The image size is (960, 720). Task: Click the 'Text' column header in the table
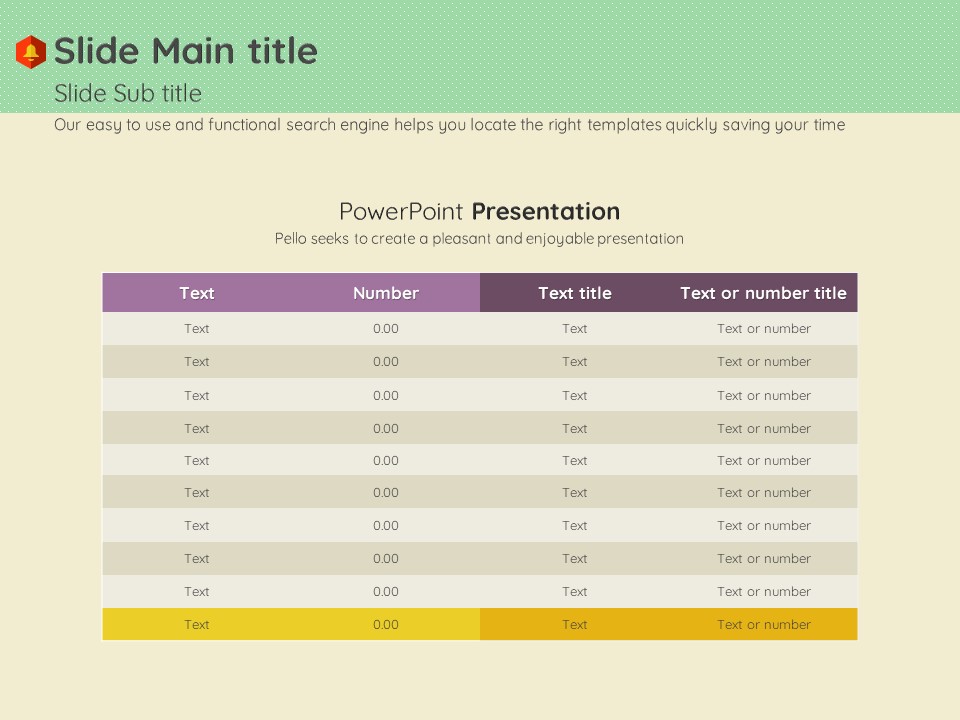[x=197, y=293]
